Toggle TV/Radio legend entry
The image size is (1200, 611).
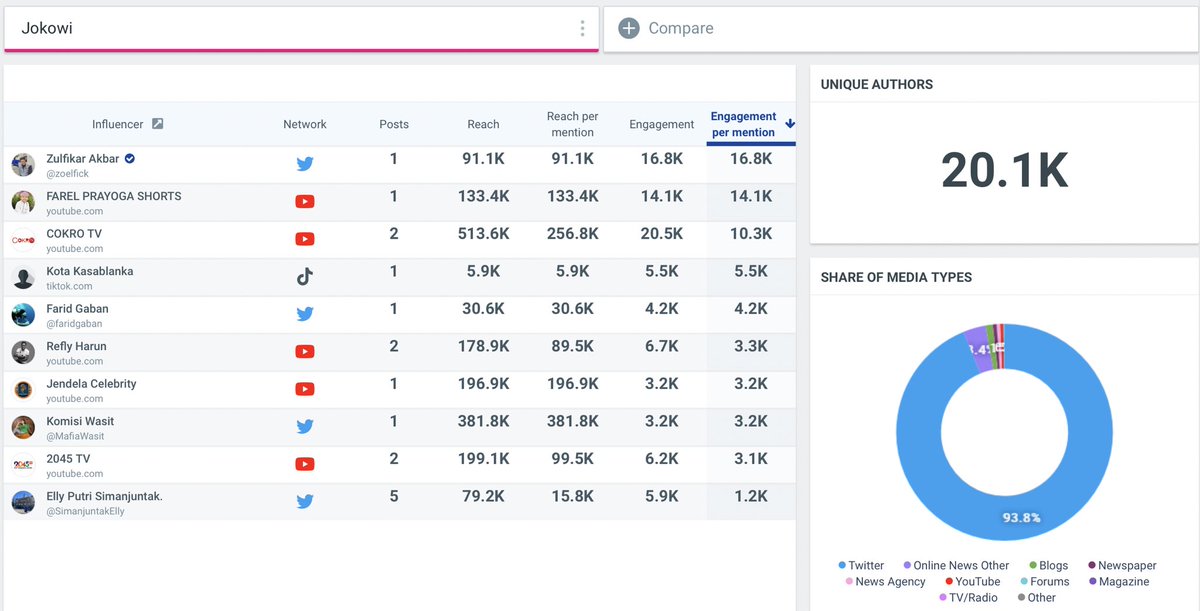968,597
